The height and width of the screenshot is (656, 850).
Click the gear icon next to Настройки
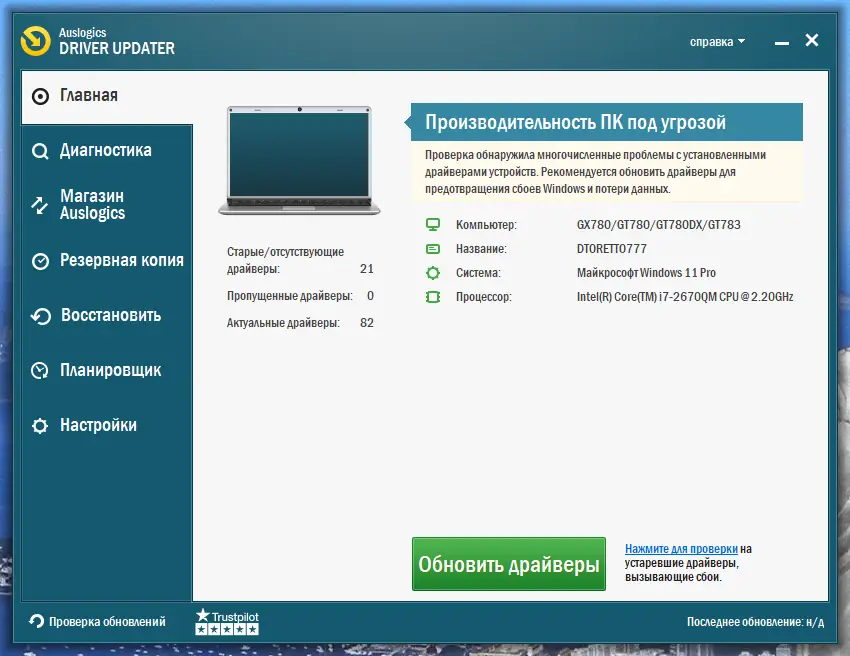[40, 425]
